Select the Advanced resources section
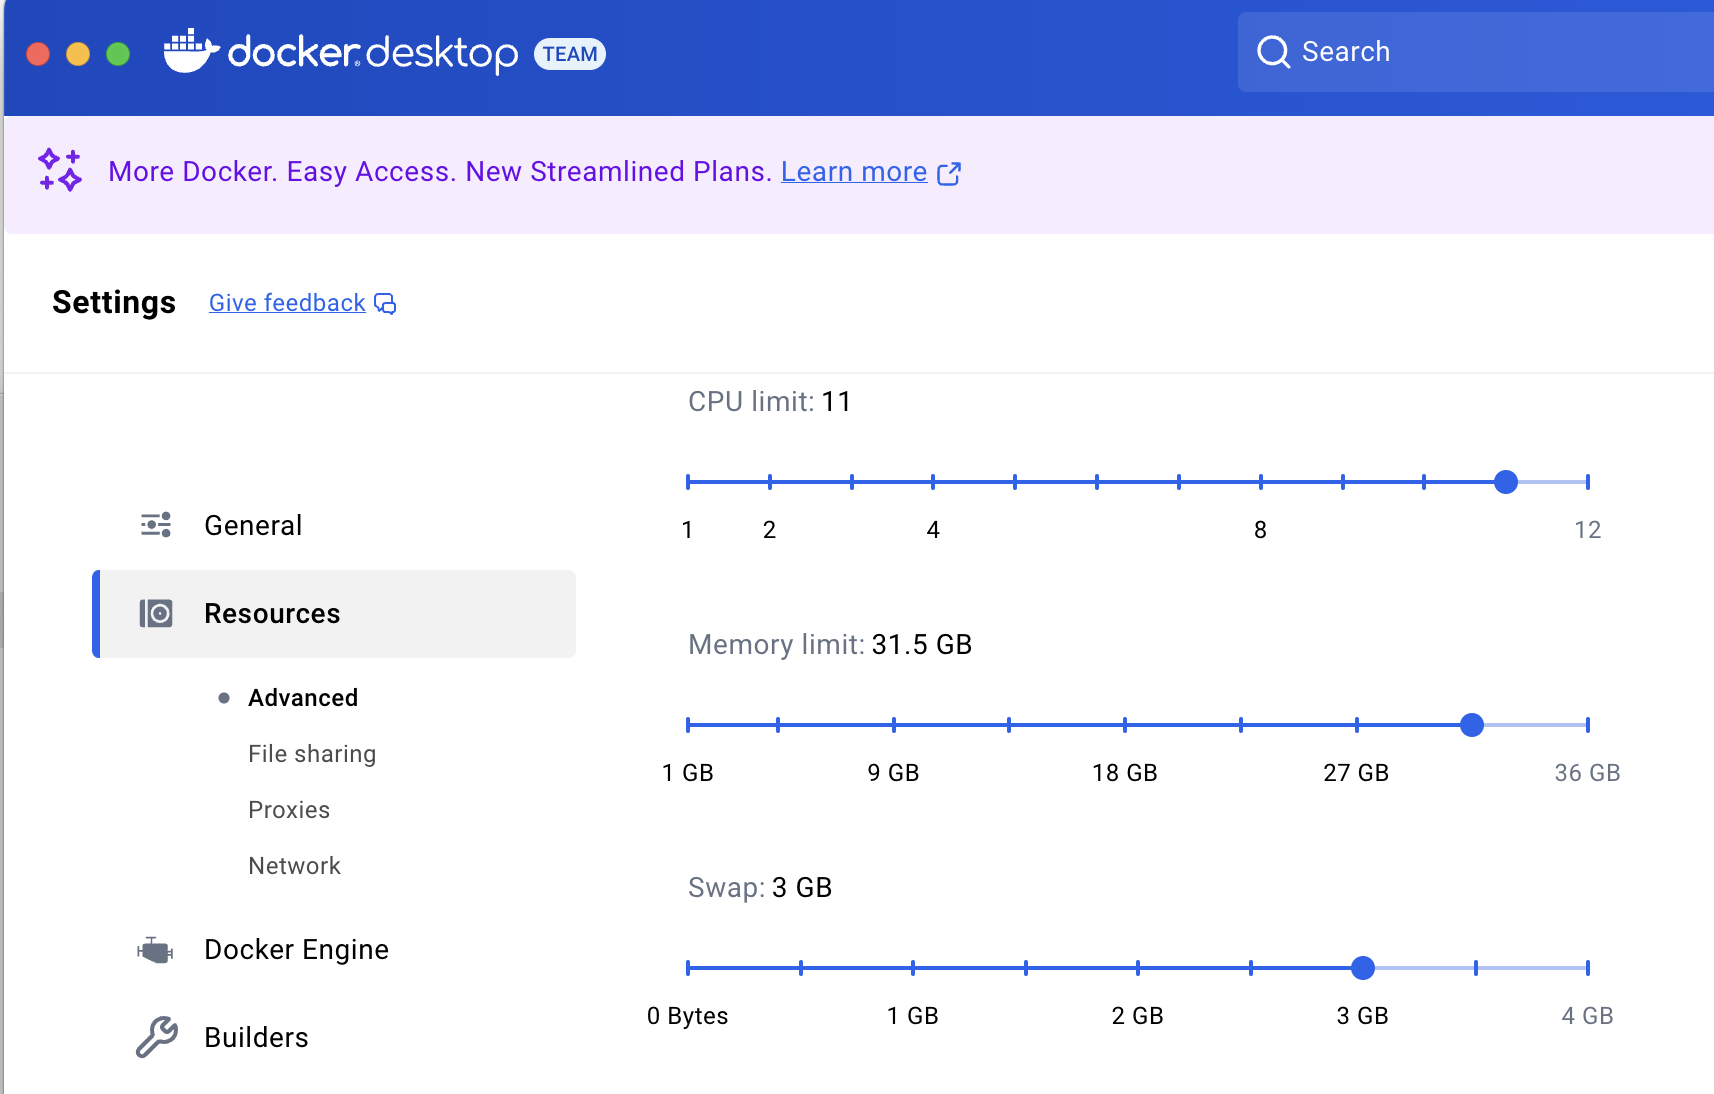Image resolution: width=1714 pixels, height=1094 pixels. point(303,698)
